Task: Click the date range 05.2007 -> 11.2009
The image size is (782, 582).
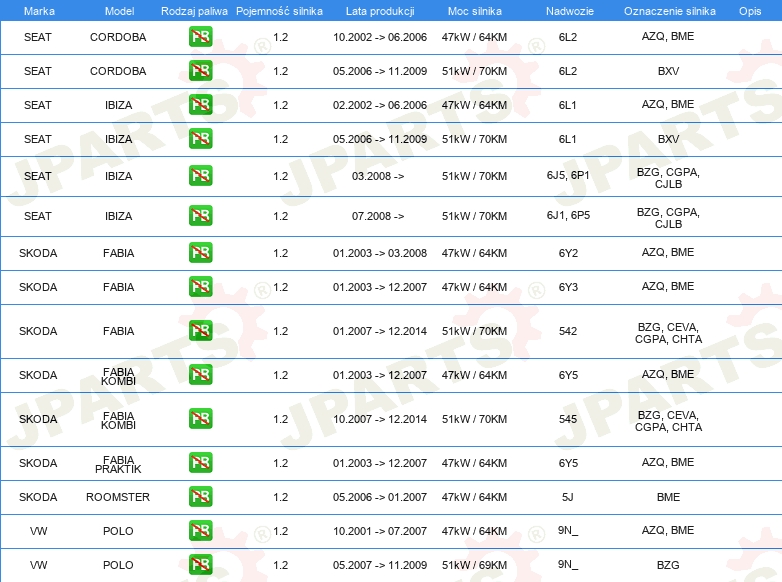Action: click(x=380, y=565)
